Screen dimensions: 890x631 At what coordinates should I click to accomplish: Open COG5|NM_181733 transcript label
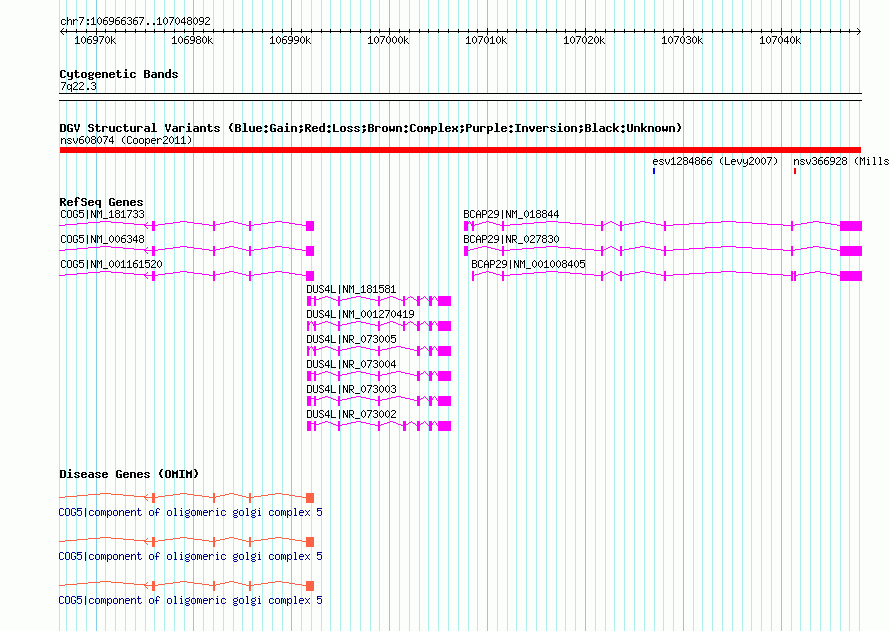pos(102,214)
